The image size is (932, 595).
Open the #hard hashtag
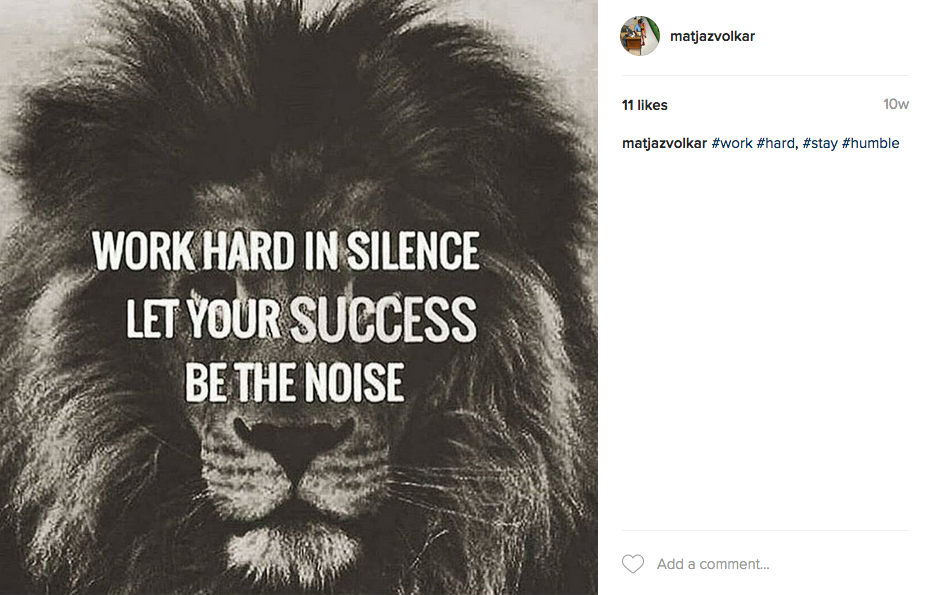pos(776,143)
